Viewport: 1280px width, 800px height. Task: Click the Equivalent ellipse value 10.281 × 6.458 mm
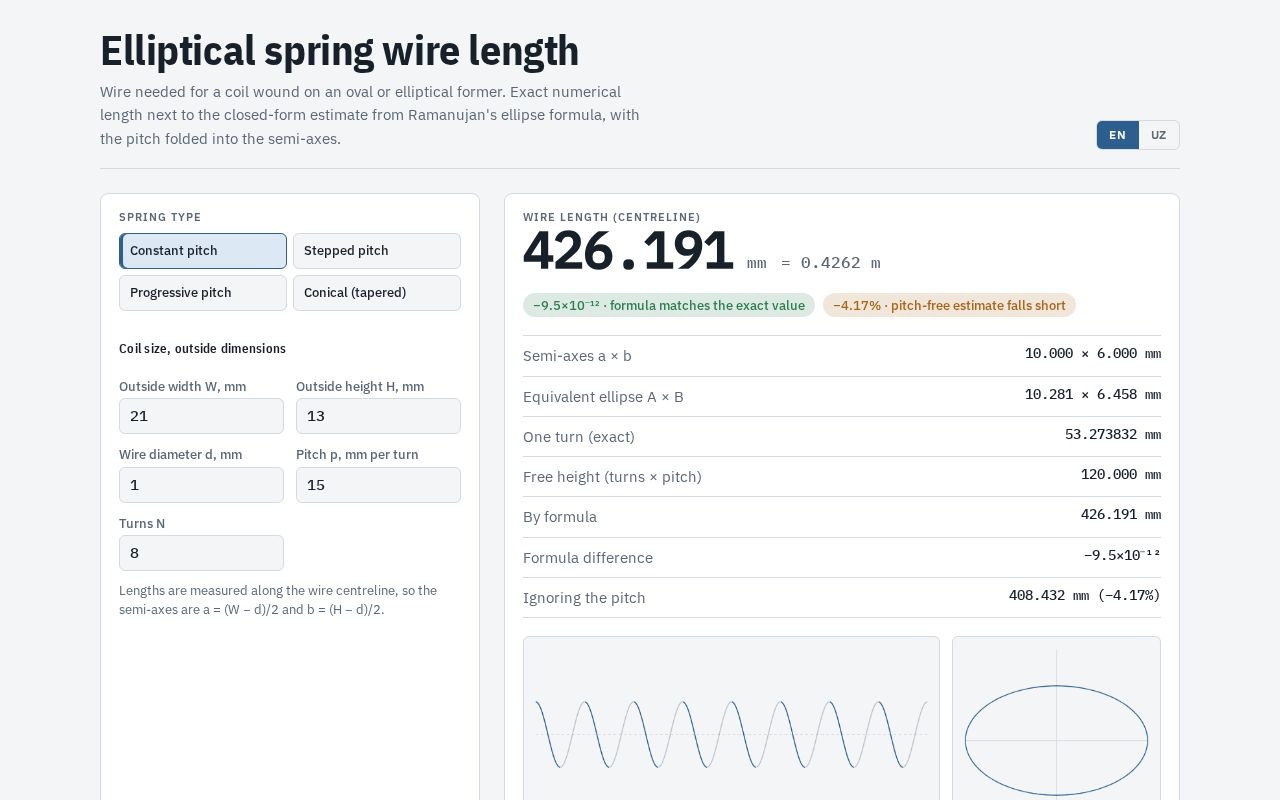(1093, 394)
